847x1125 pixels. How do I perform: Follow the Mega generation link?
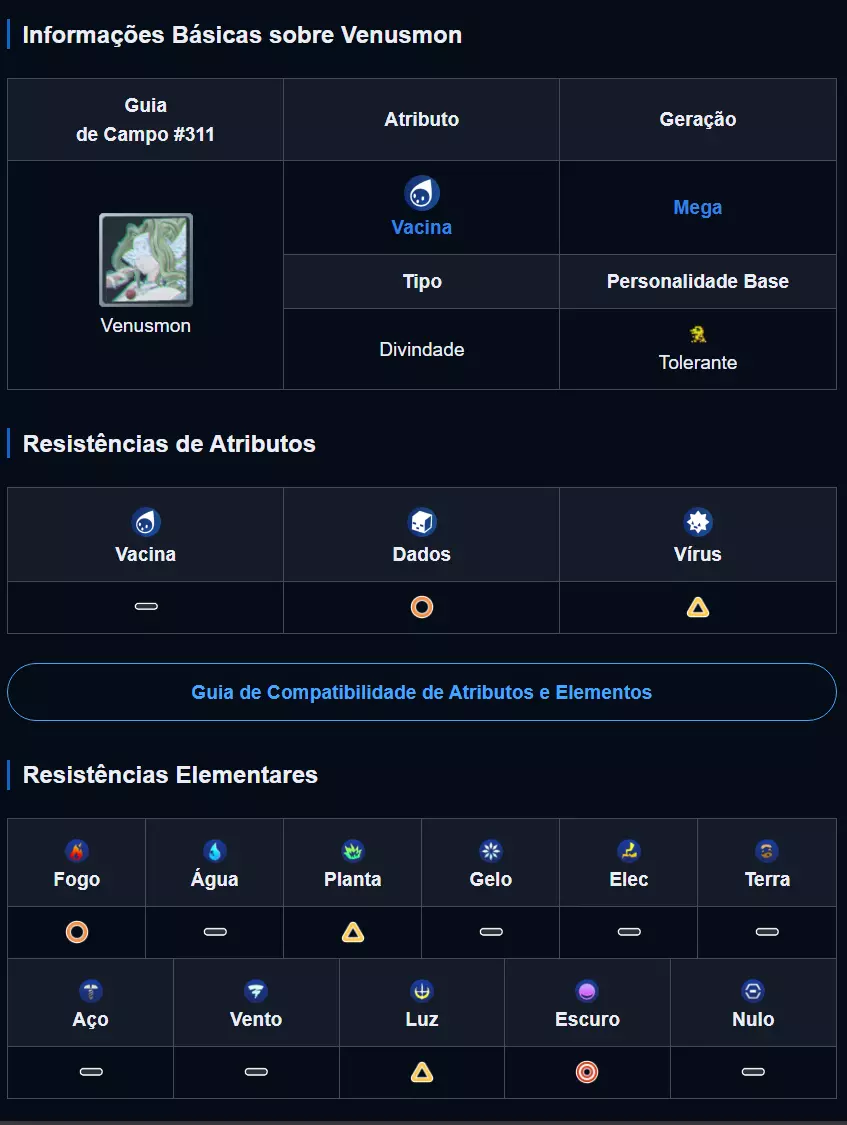click(698, 208)
